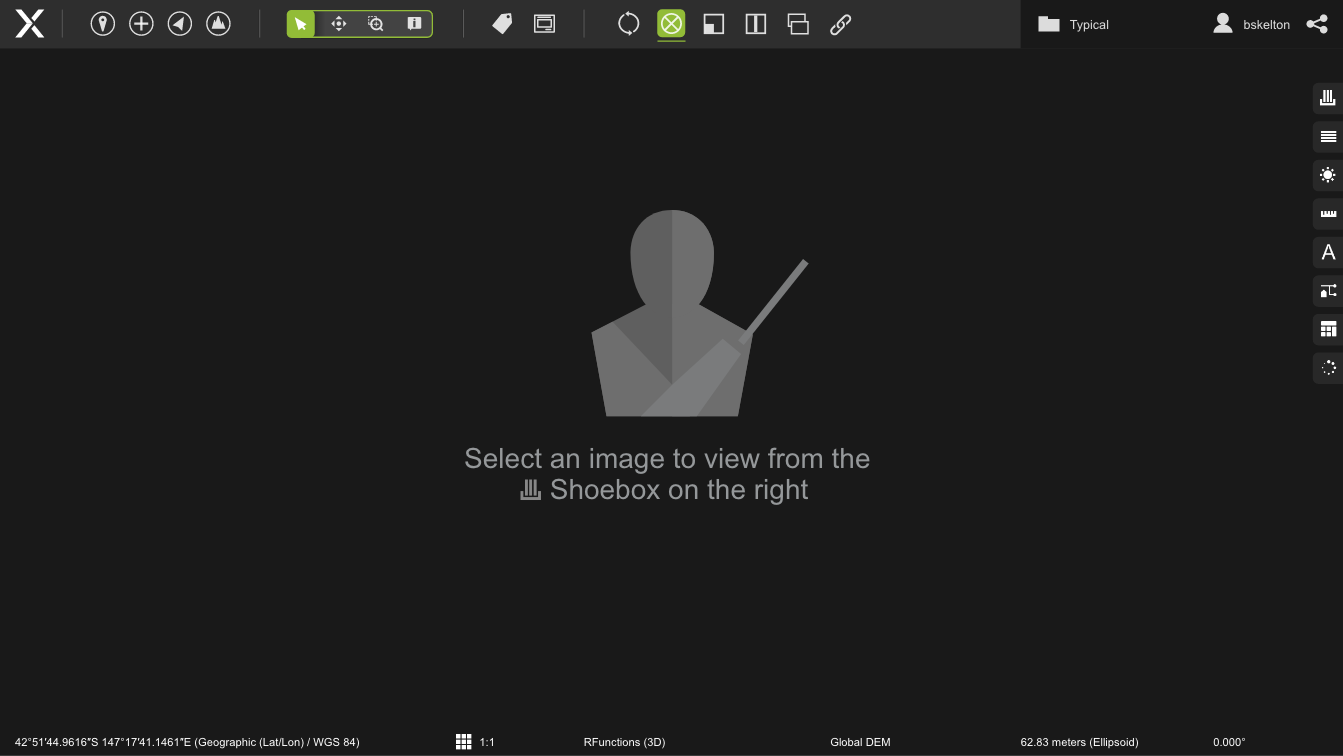
Task: Click the circular refresh arrows icon
Action: [x=628, y=24]
